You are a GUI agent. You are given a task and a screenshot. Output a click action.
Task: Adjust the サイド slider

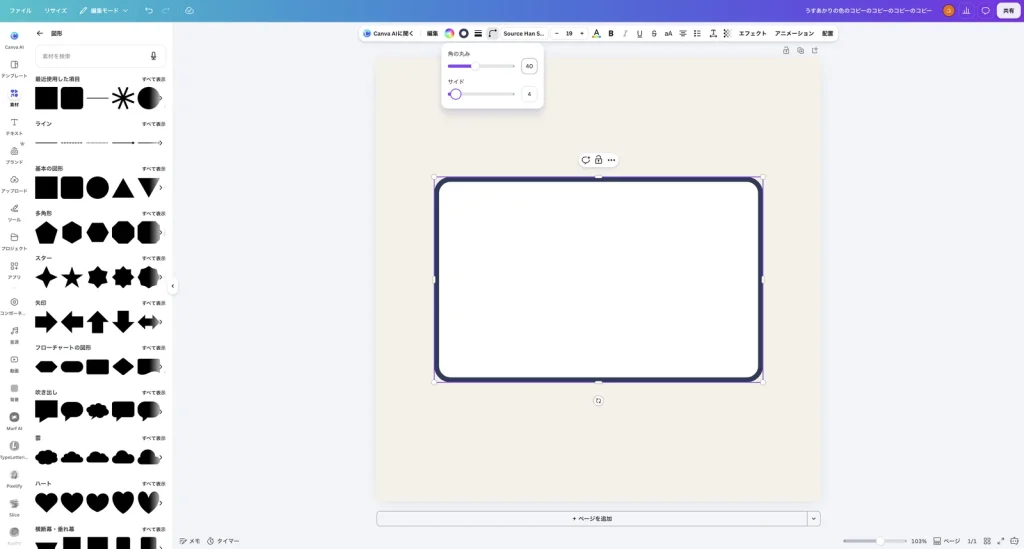coord(481,94)
